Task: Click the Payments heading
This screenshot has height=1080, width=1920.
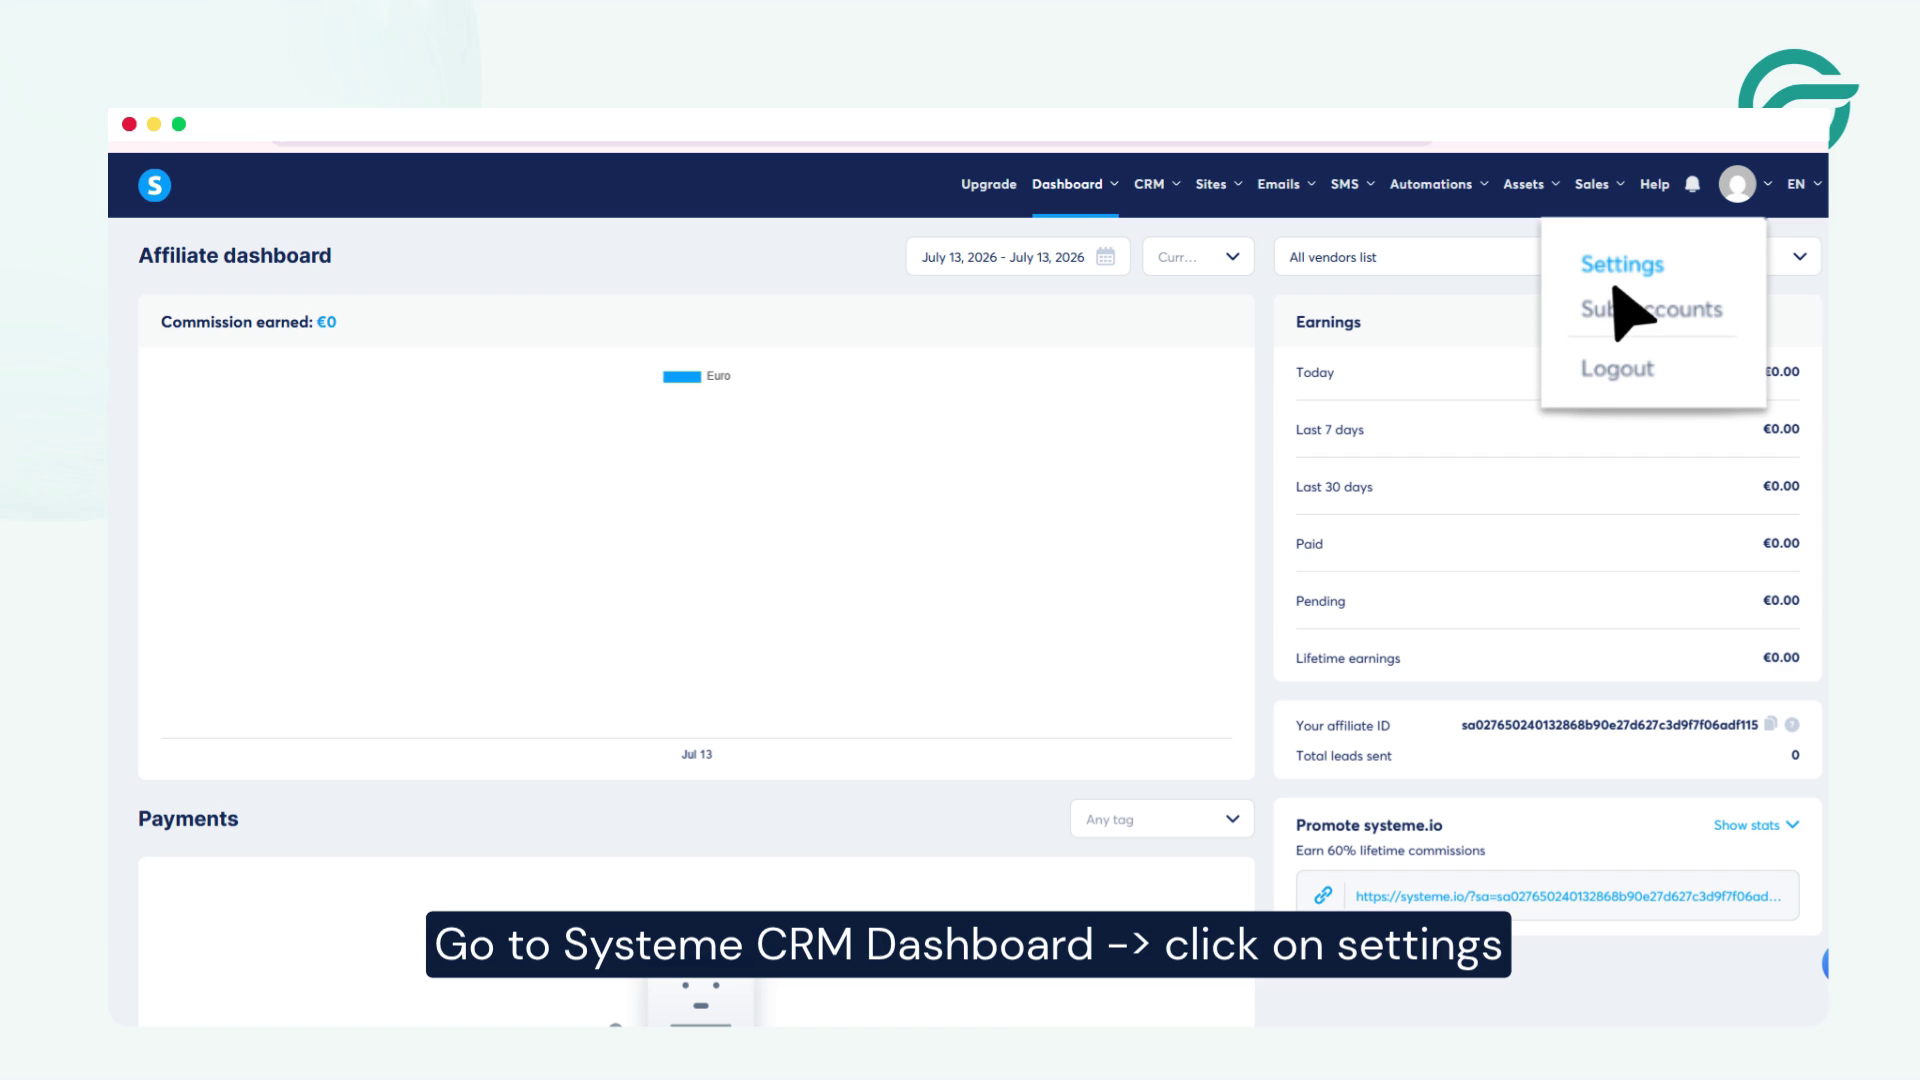Action: pyautogui.click(x=188, y=819)
